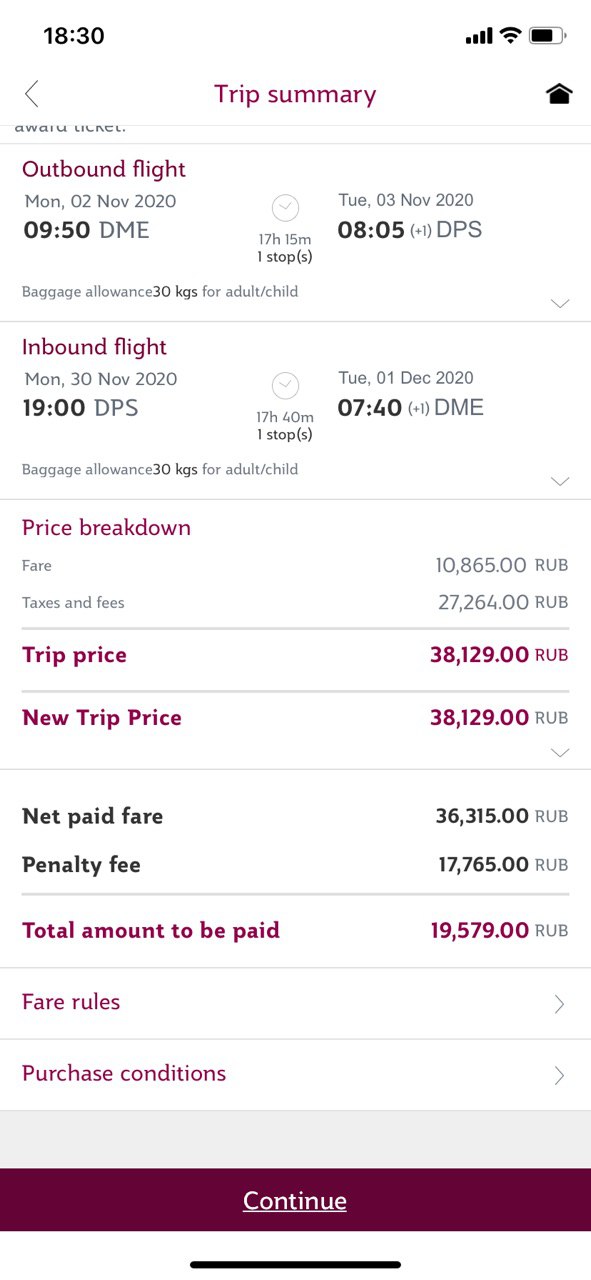The height and width of the screenshot is (1280, 591).
Task: Tap the Price breakdown heading
Action: [x=106, y=527]
